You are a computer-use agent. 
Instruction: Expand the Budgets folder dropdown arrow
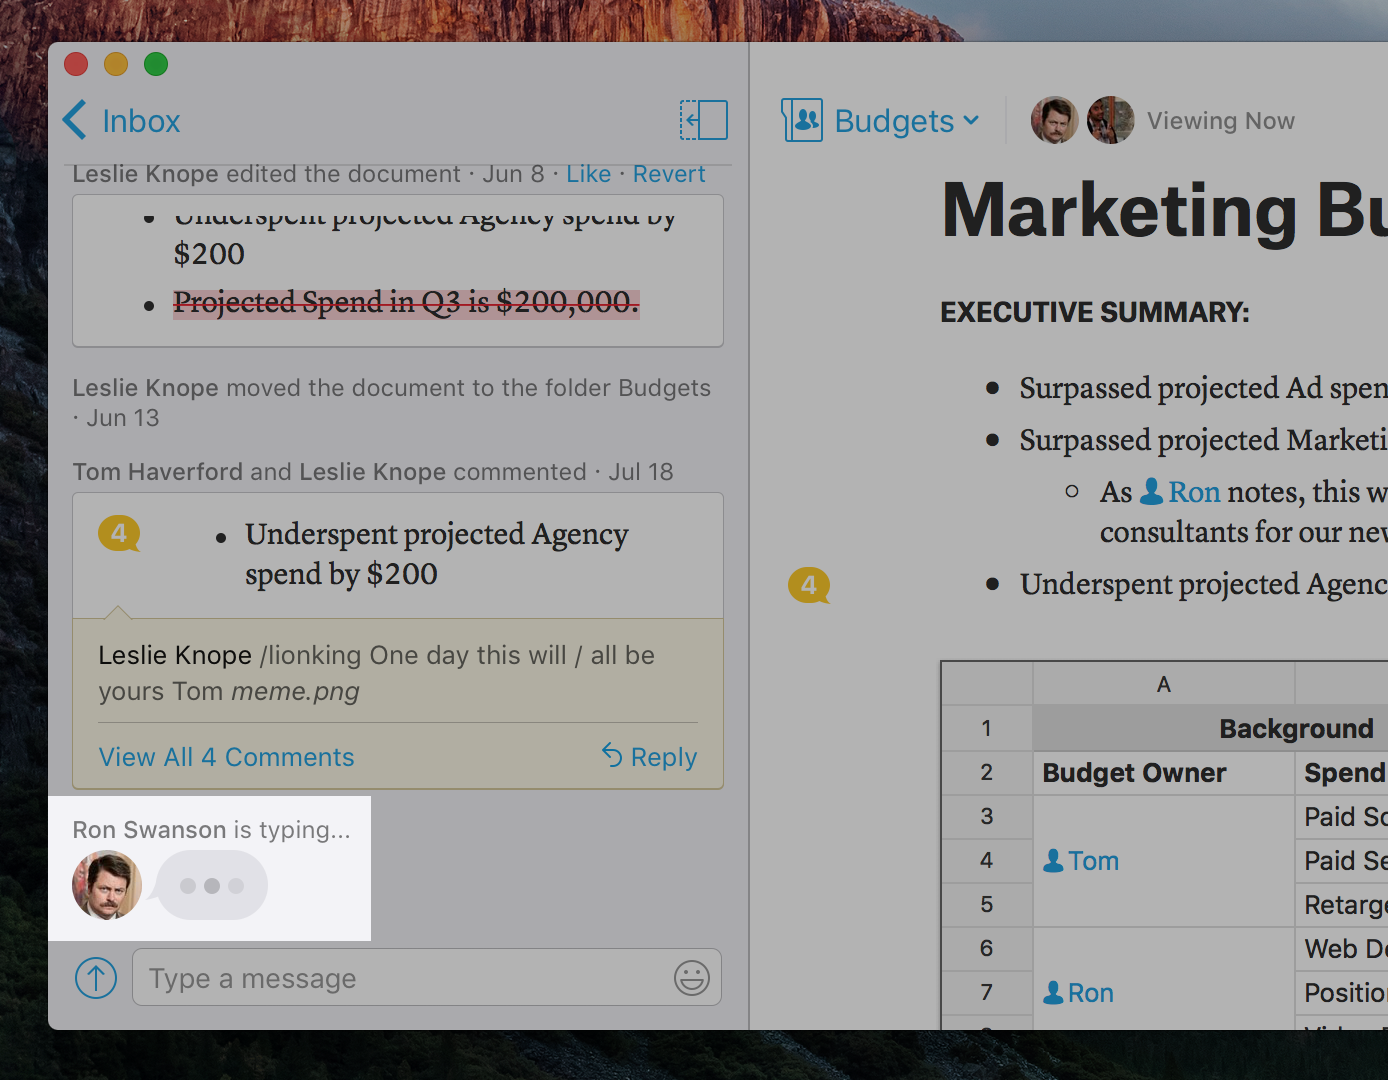[971, 120]
